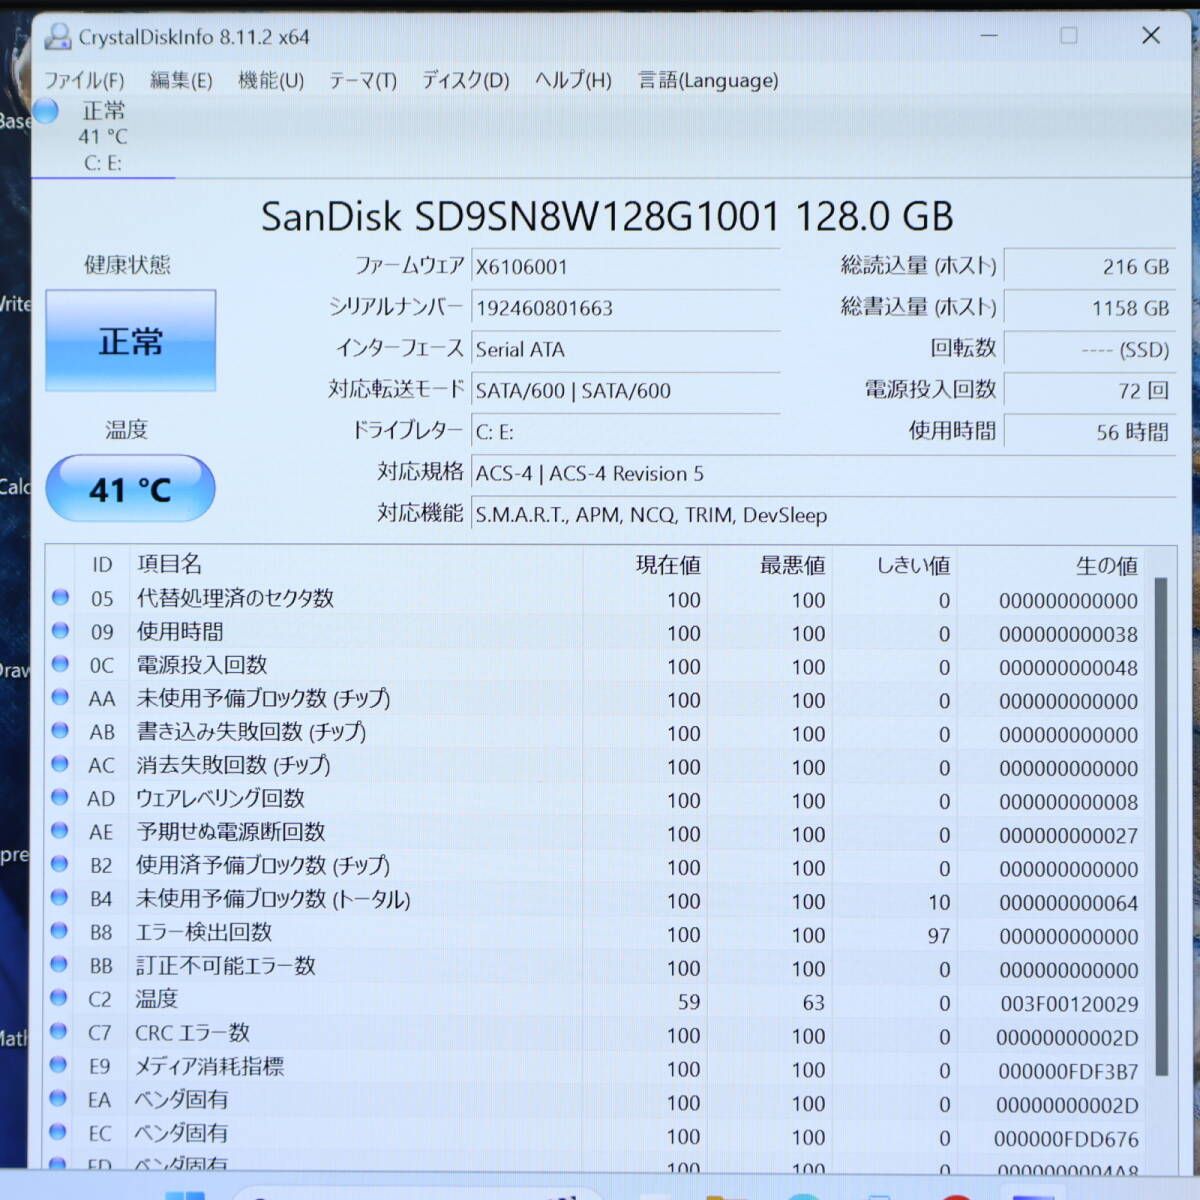The width and height of the screenshot is (1200, 1200).
Task: Click the 生の値 column header
Action: tap(1106, 566)
